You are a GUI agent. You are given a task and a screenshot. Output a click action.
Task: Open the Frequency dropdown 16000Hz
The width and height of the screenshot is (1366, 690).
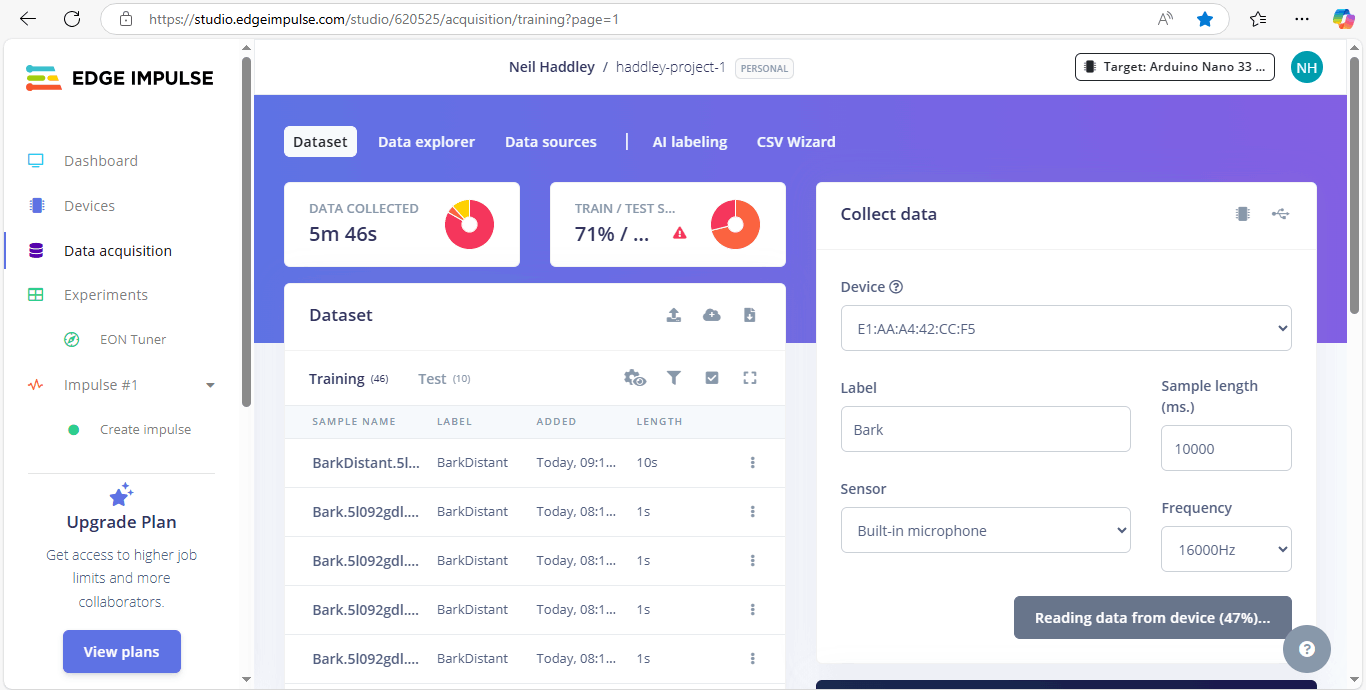[x=1226, y=549]
